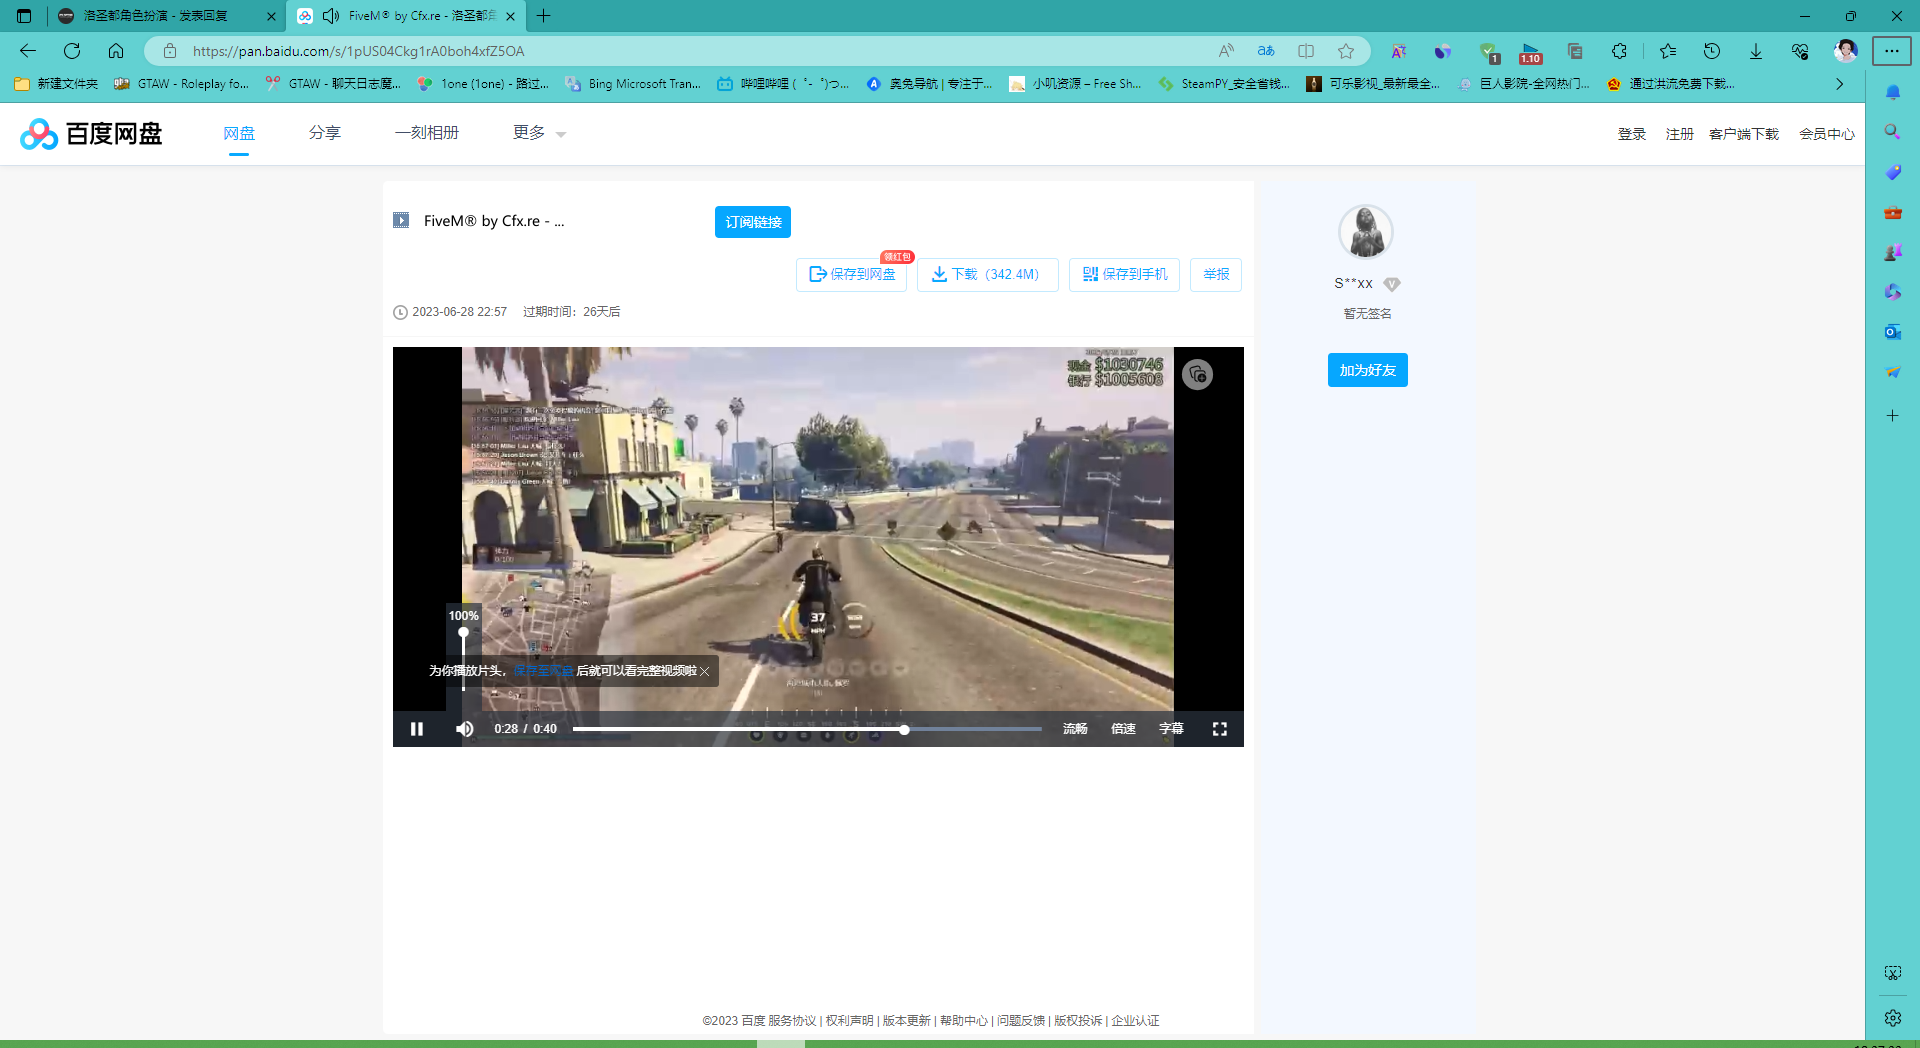Download the 342.4M file

click(x=988, y=274)
